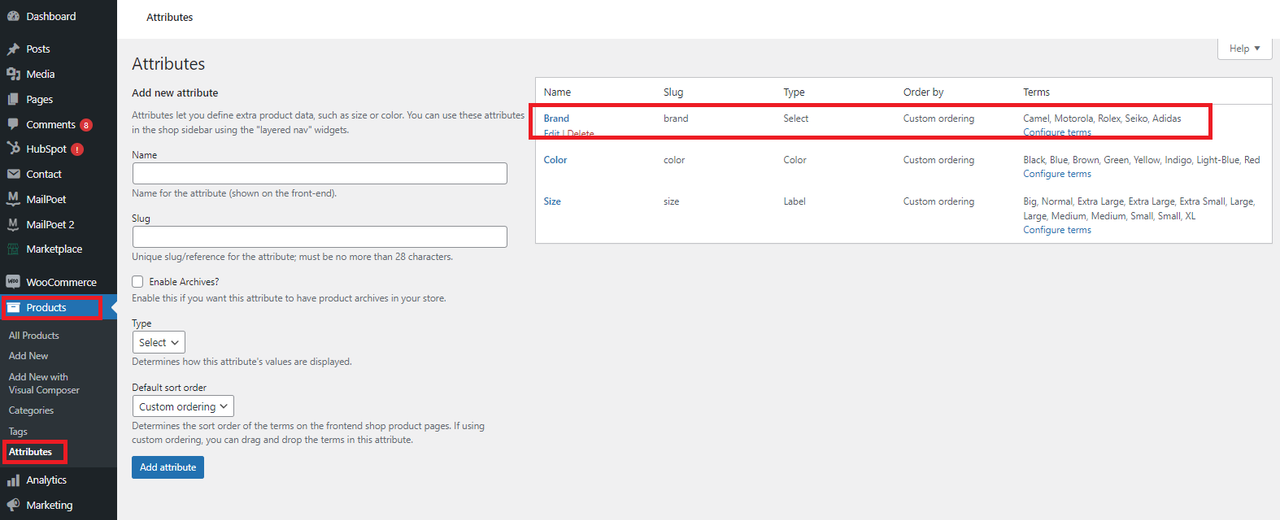Configure terms for Brand attribute

(1057, 132)
